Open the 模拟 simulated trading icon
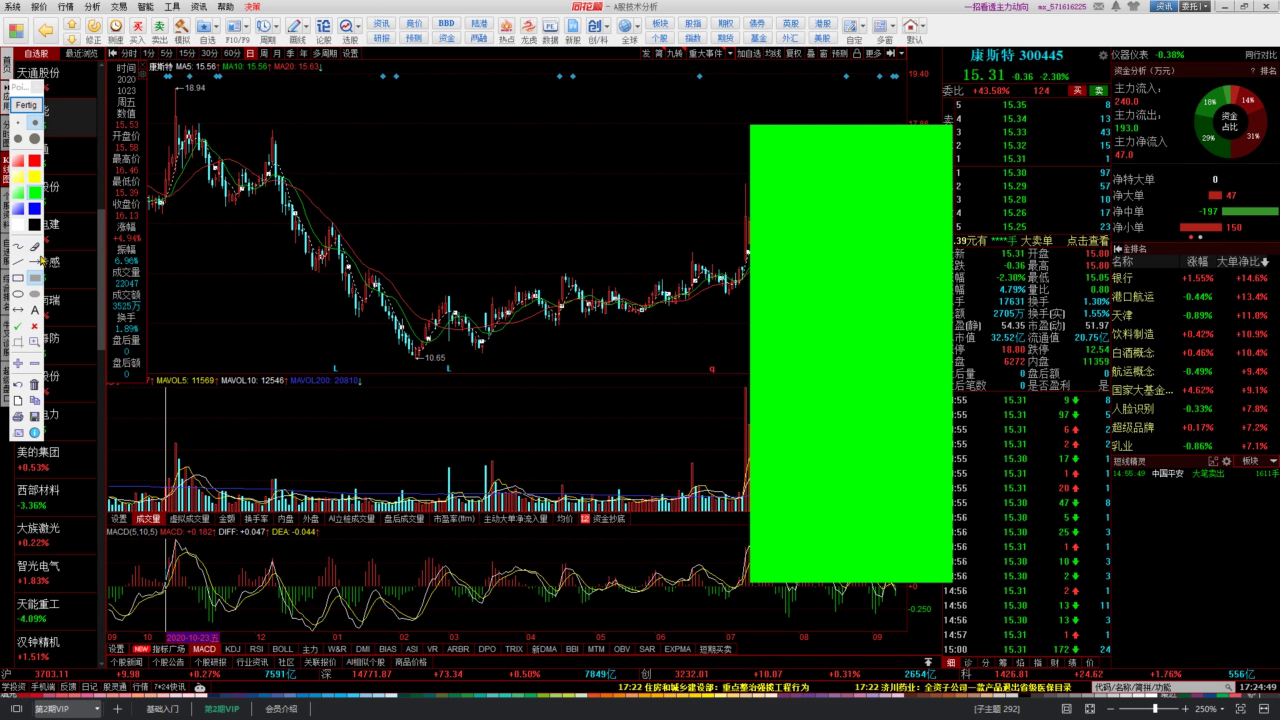 tap(182, 30)
